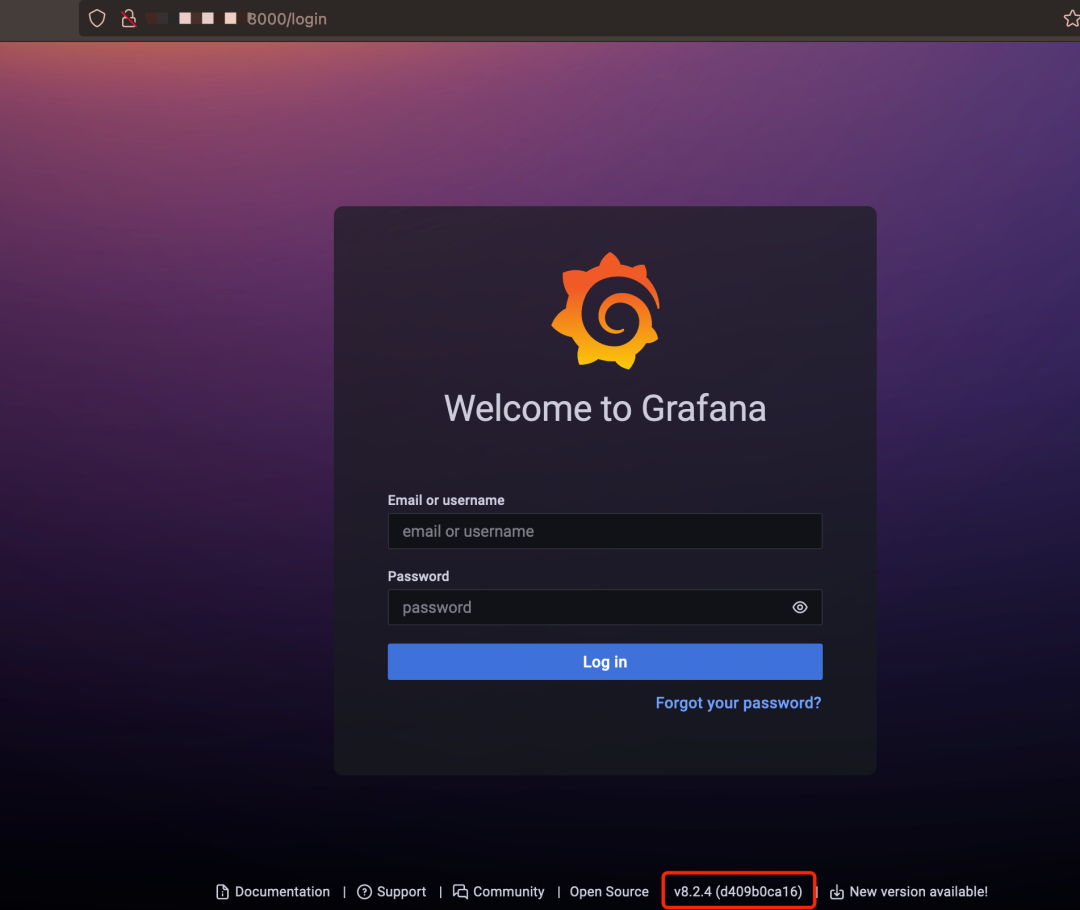Open the Support footer link
The width and height of the screenshot is (1080, 910).
[392, 891]
